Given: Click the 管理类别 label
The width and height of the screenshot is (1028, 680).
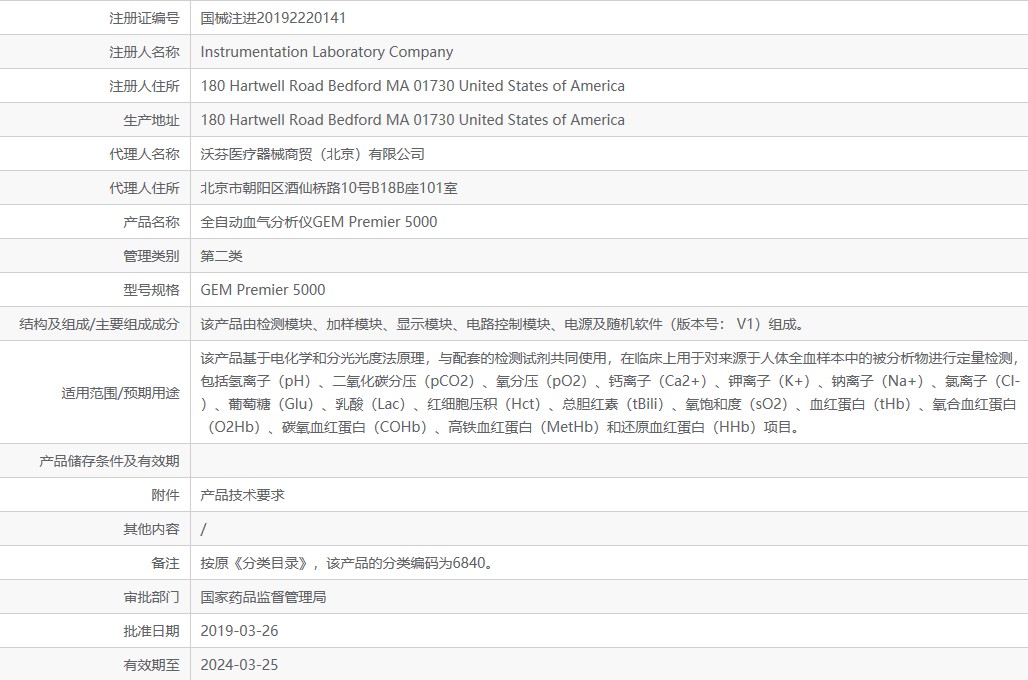Looking at the screenshot, I should (151, 256).
